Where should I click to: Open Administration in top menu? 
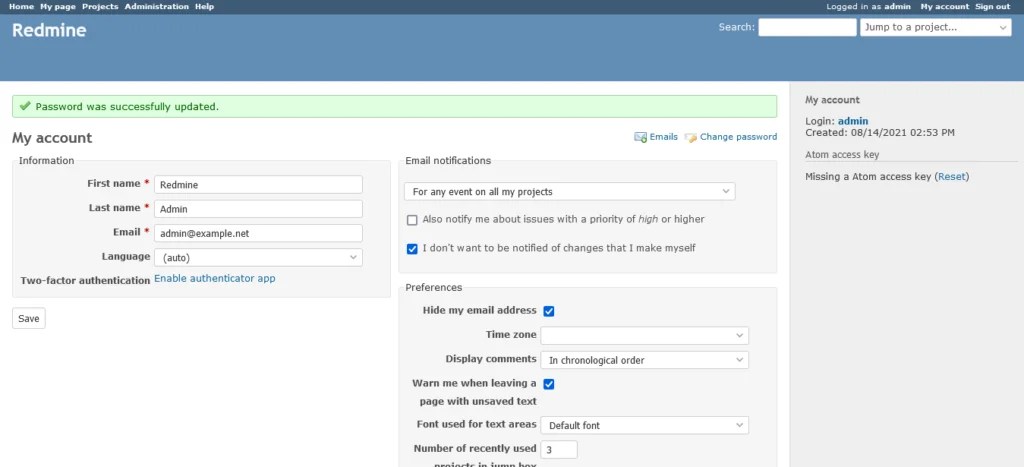157,7
